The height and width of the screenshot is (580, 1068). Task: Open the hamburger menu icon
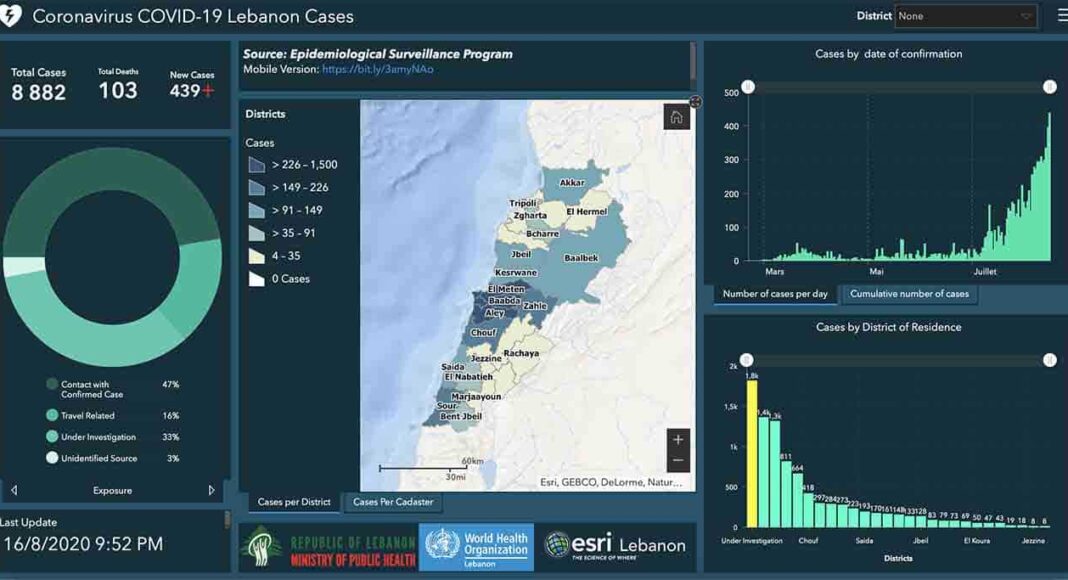coord(1061,16)
